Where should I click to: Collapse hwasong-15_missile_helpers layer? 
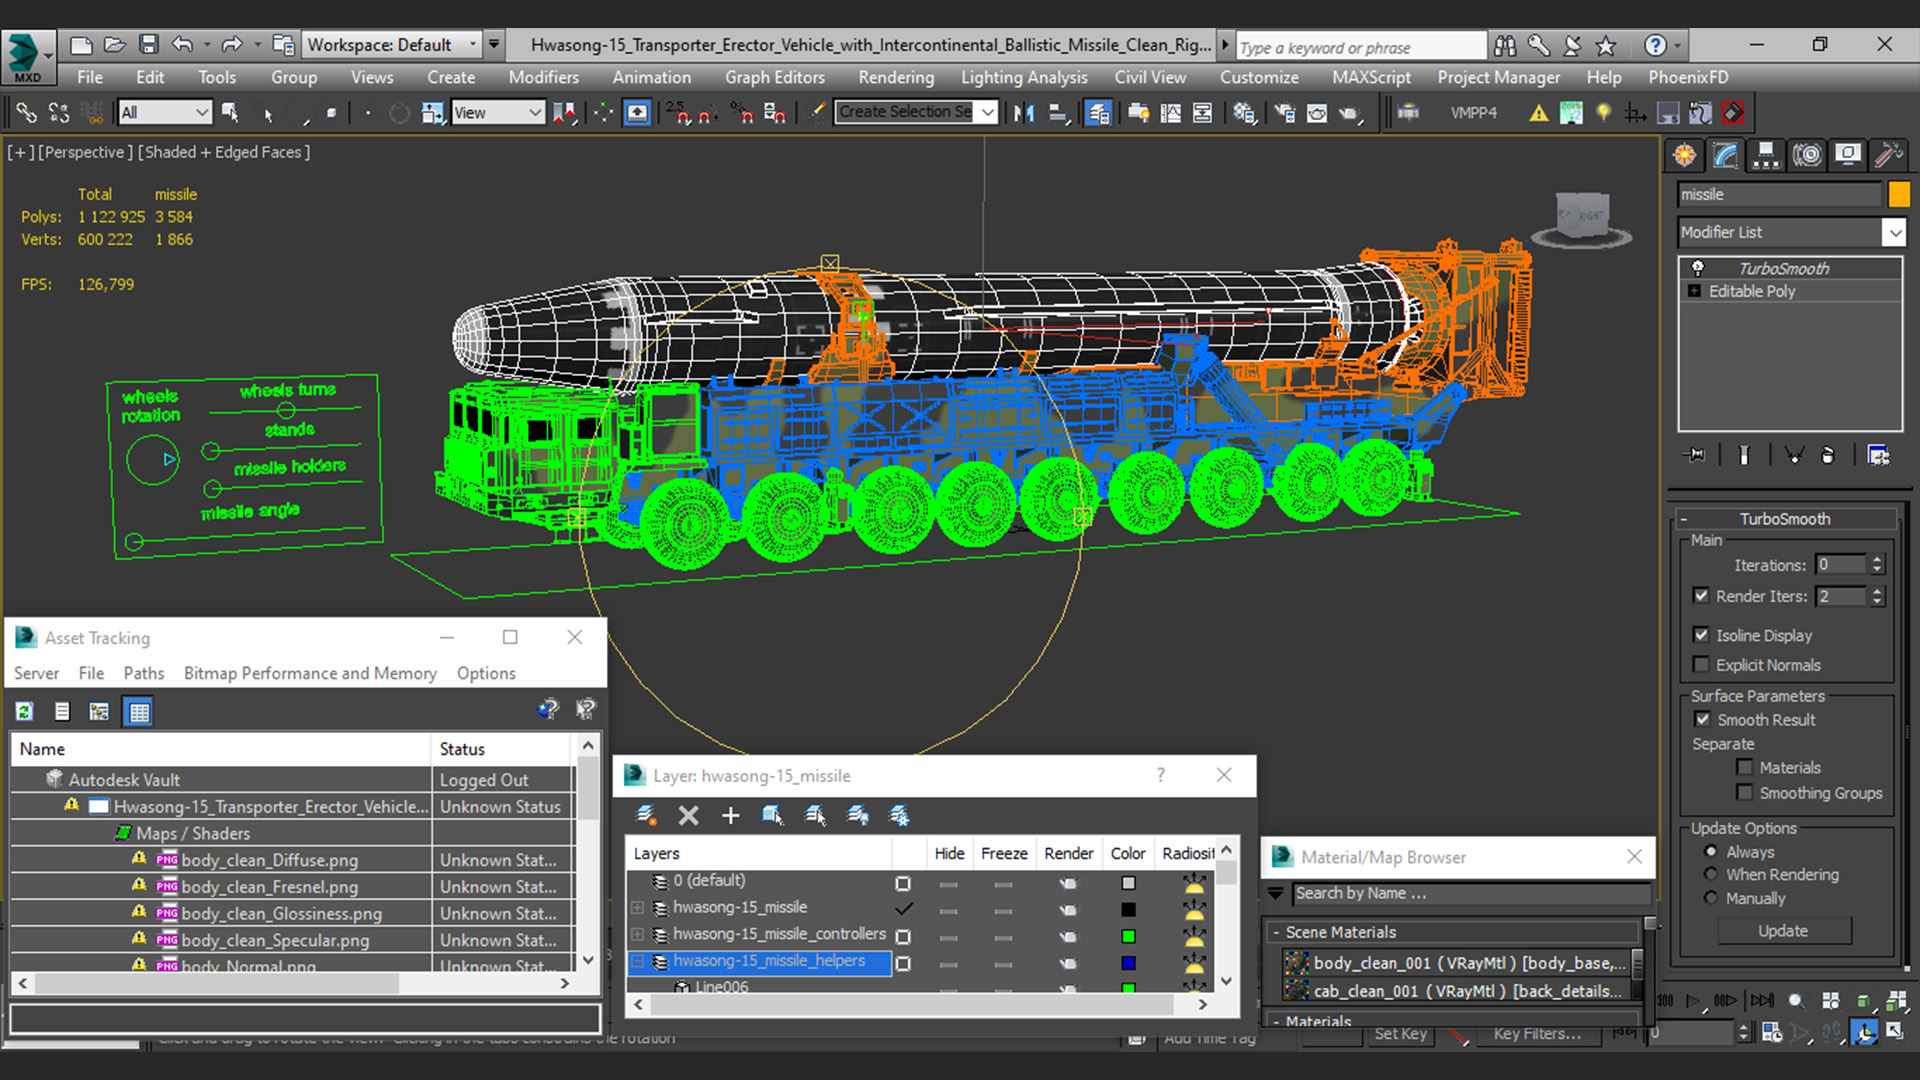pos(637,961)
